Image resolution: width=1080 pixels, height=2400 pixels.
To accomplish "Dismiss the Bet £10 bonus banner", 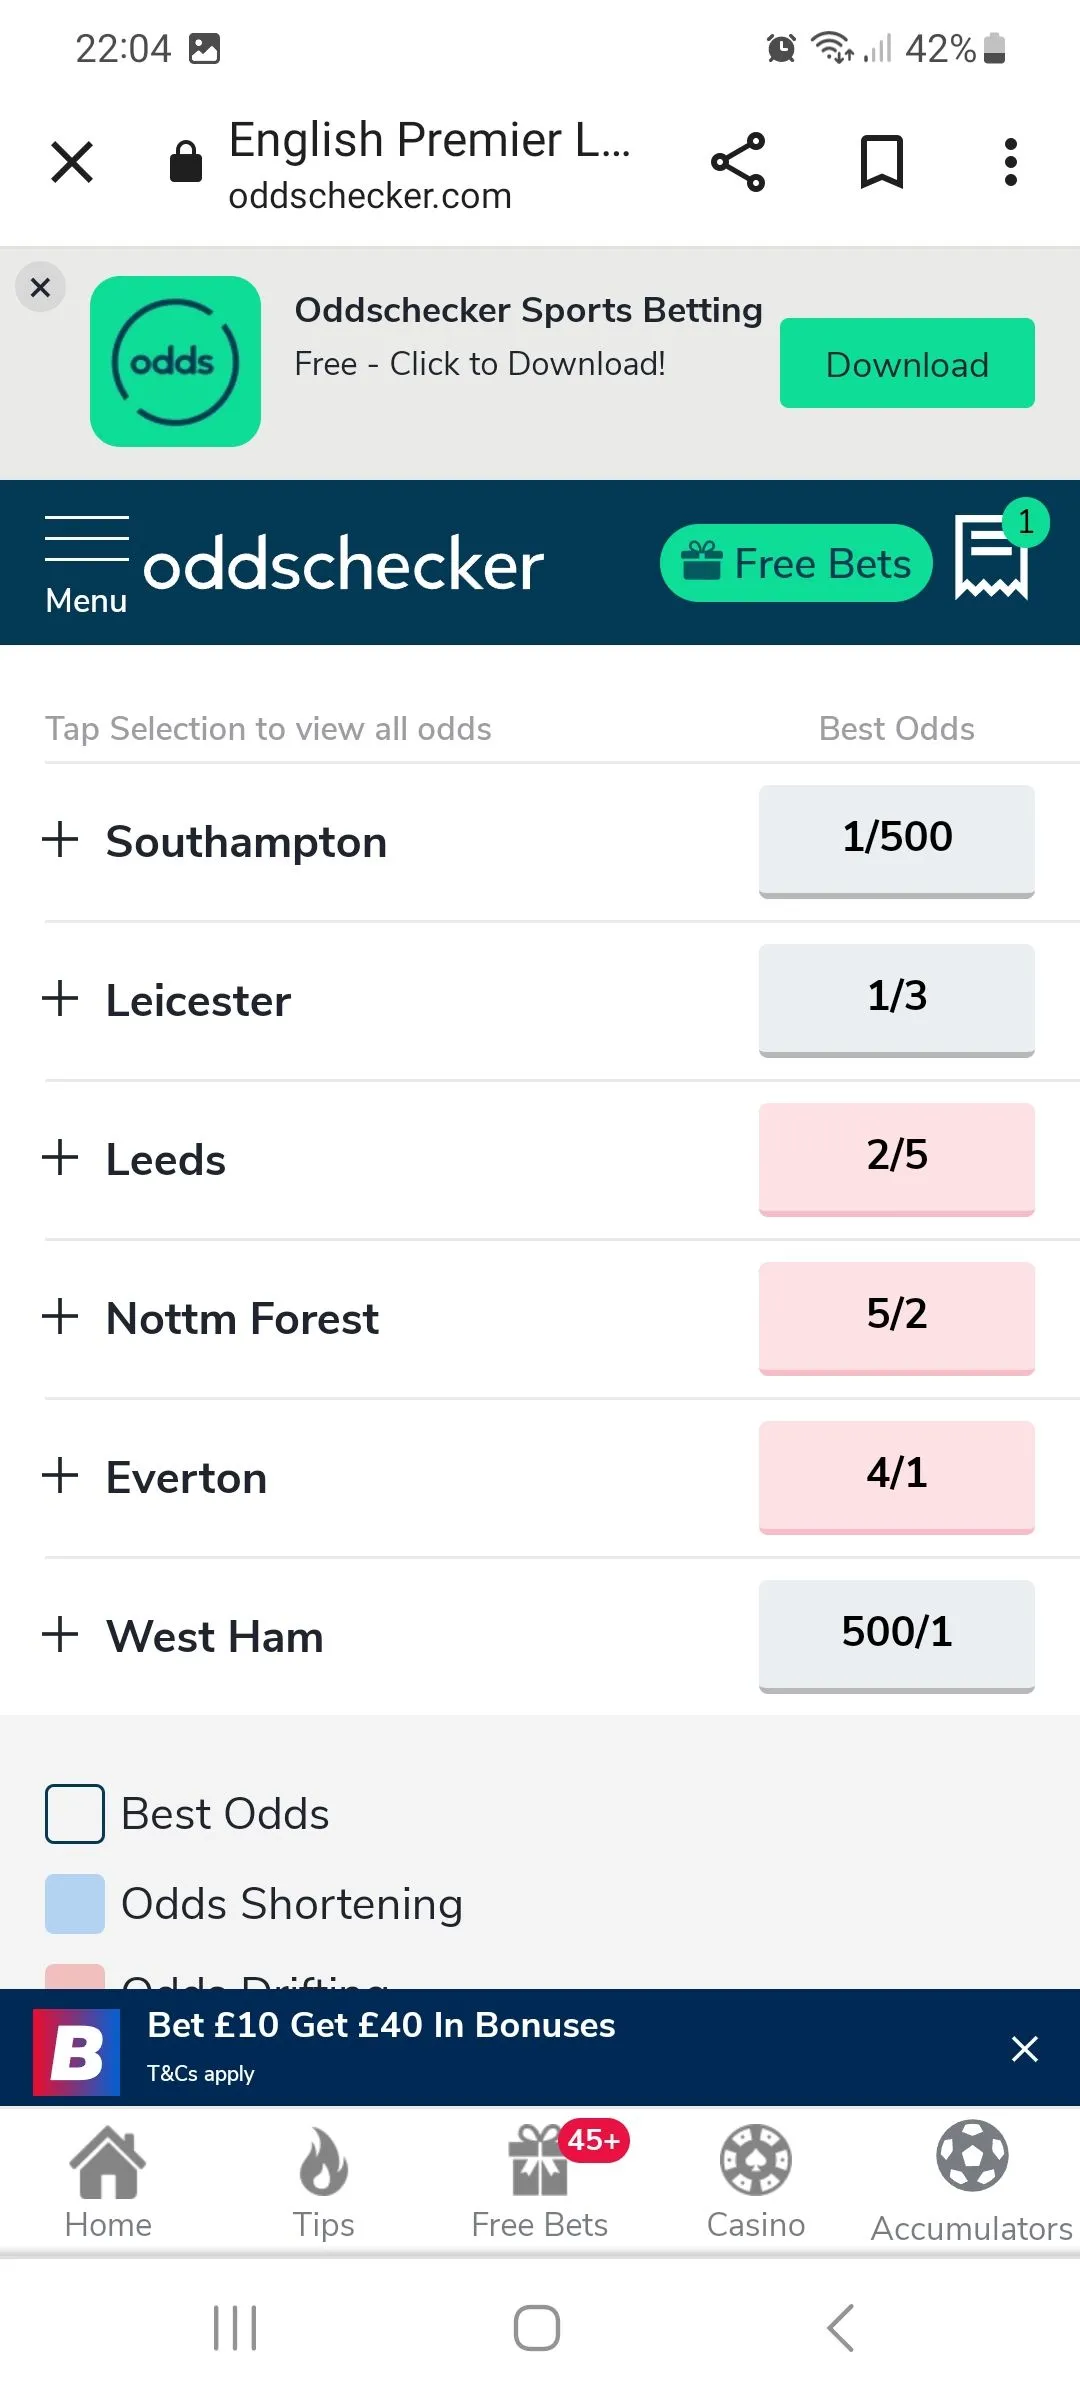I will 1025,2049.
